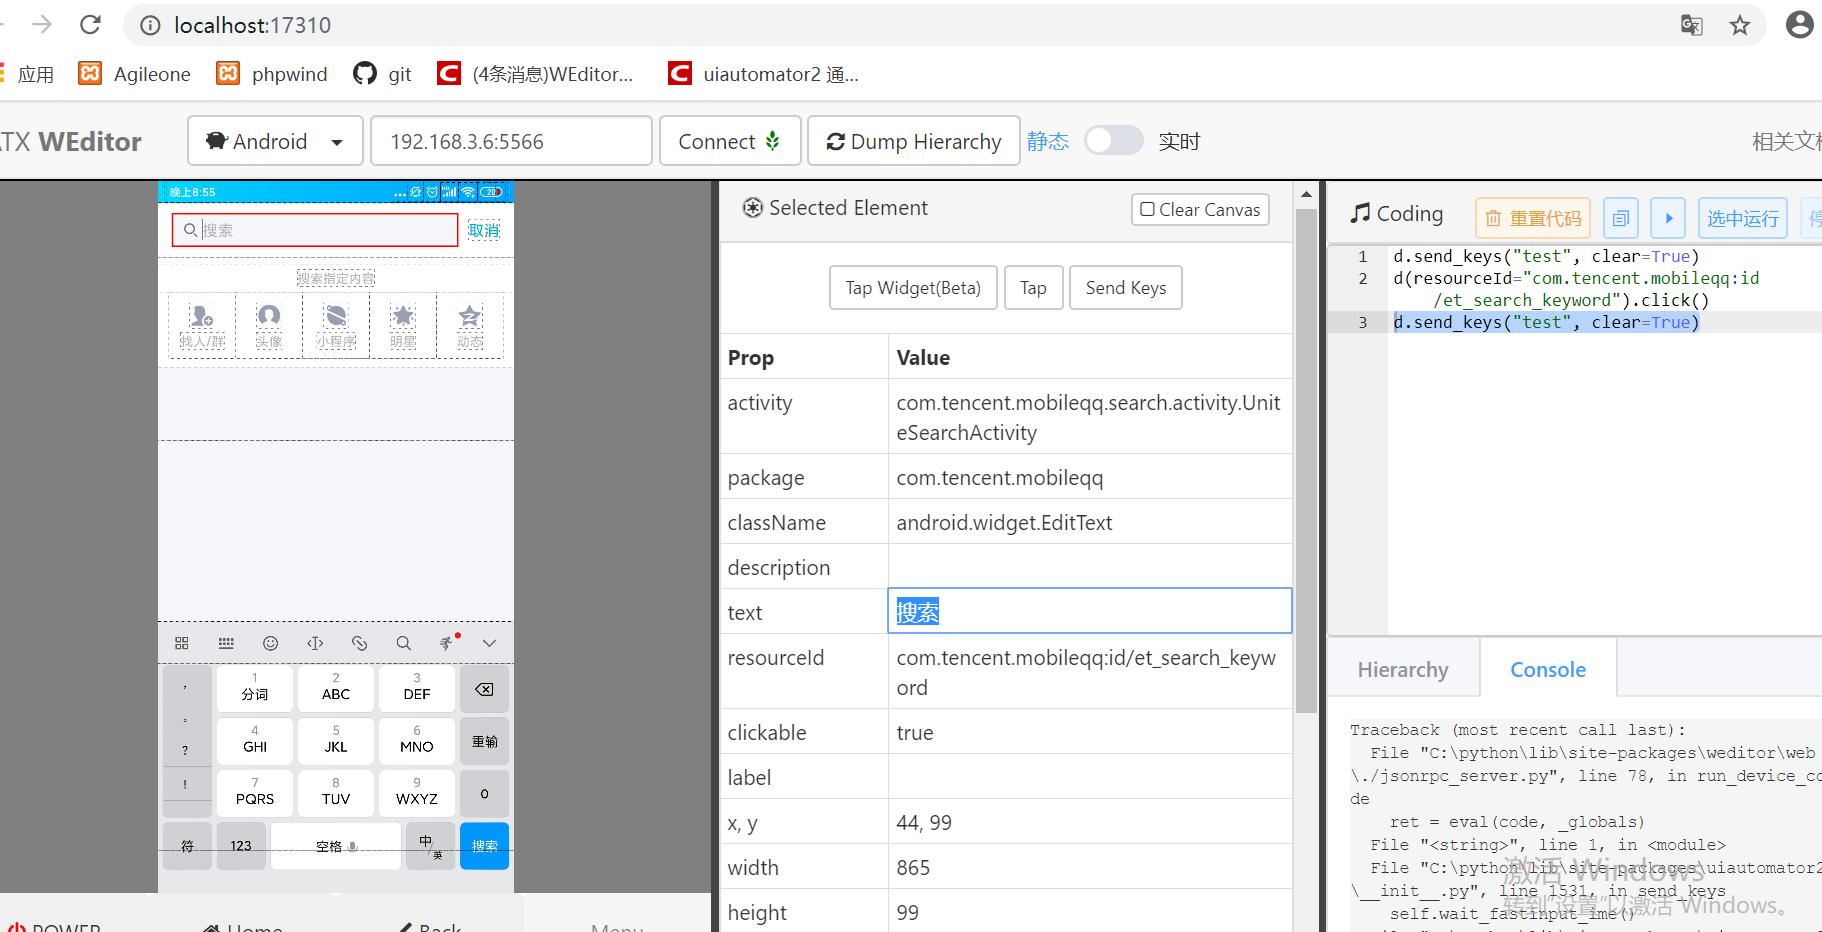Click the properties panel scrollbar up arrow
Image resolution: width=1822 pixels, height=932 pixels.
[1306, 194]
